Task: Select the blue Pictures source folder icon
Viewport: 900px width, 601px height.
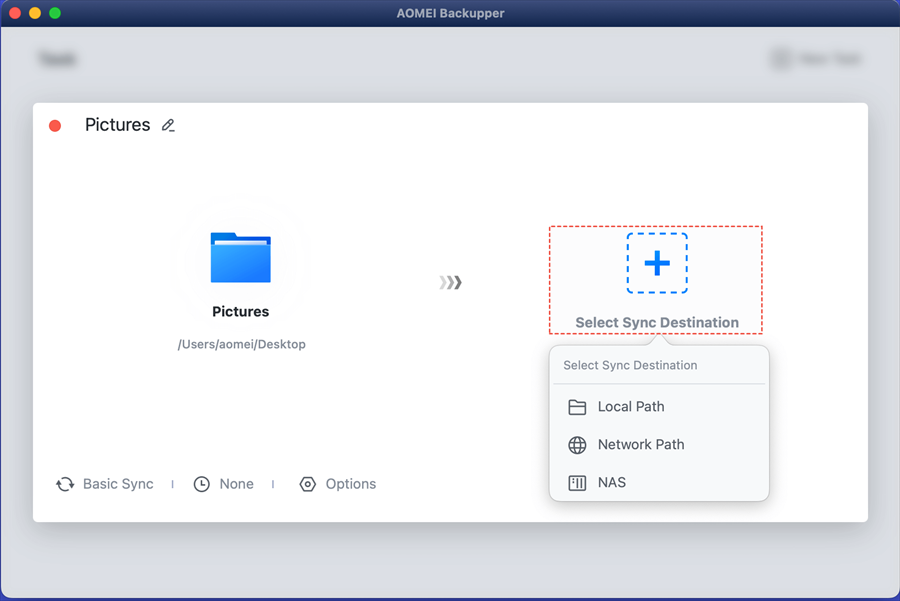Action: coord(240,257)
